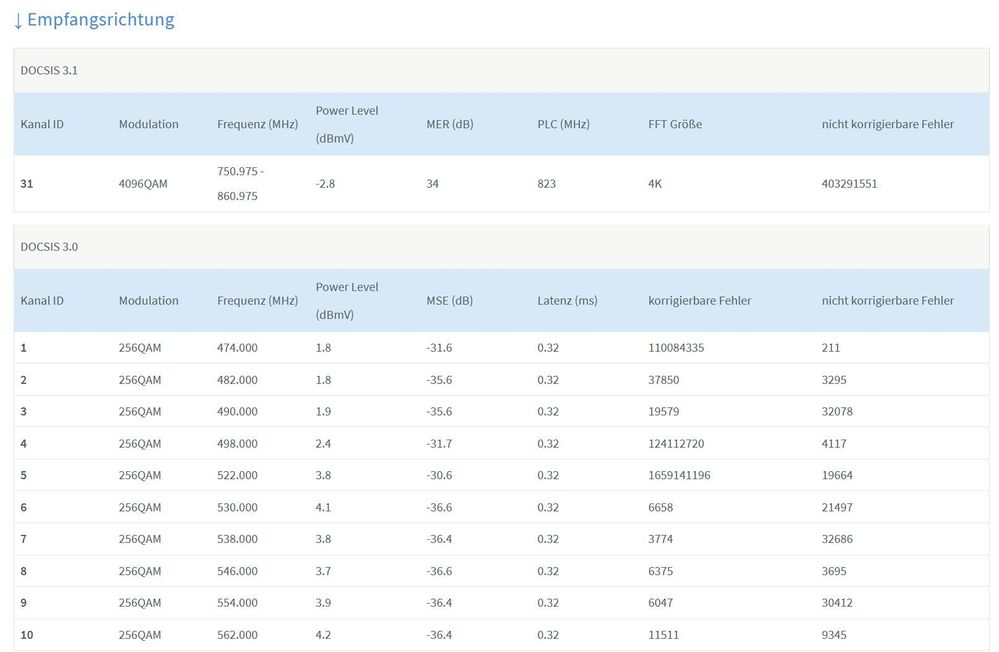Click the MSE (dB) column header

pos(449,300)
